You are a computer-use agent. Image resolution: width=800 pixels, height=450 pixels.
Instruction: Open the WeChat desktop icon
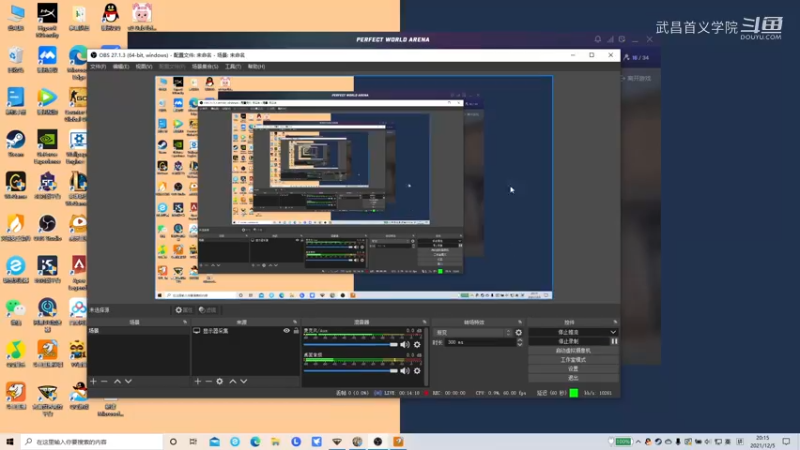(x=16, y=311)
